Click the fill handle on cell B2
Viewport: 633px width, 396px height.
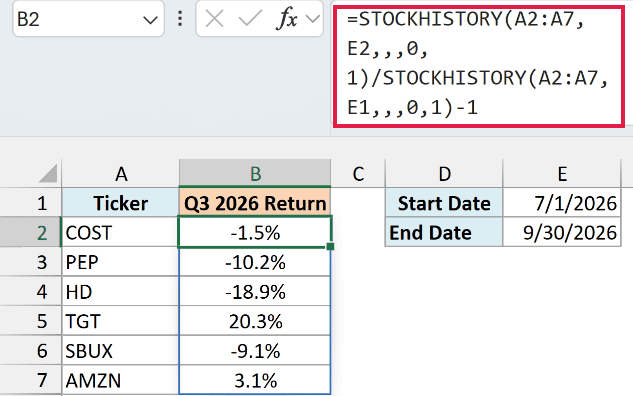(330, 246)
